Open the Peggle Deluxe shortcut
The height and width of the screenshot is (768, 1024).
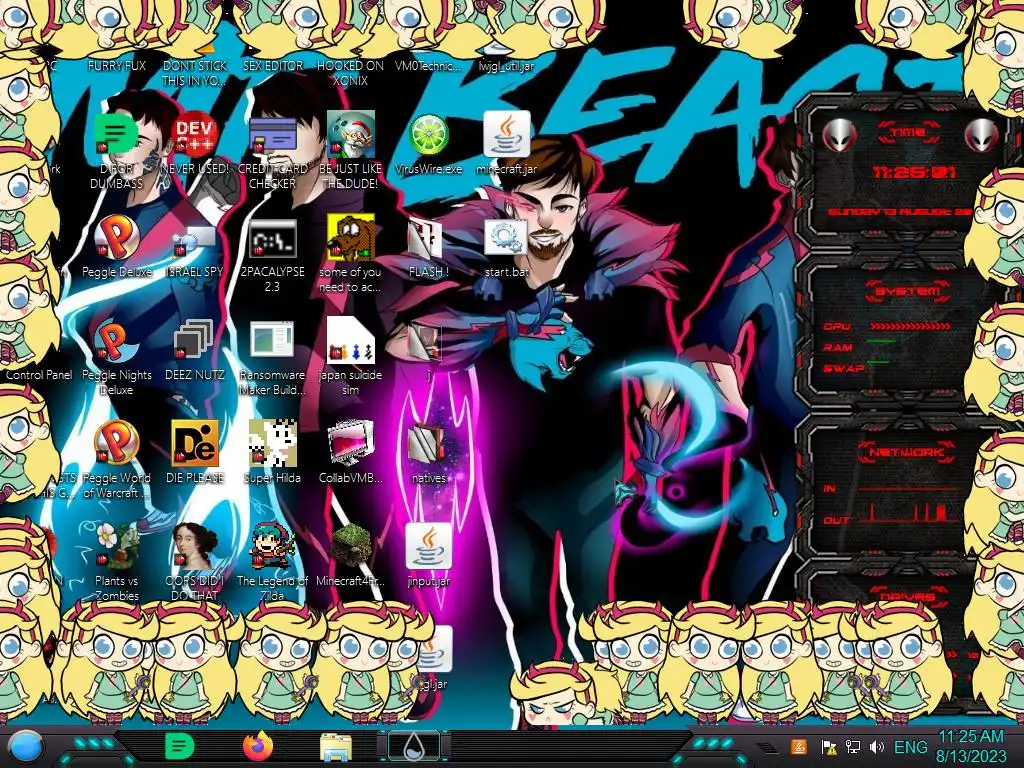tap(116, 238)
